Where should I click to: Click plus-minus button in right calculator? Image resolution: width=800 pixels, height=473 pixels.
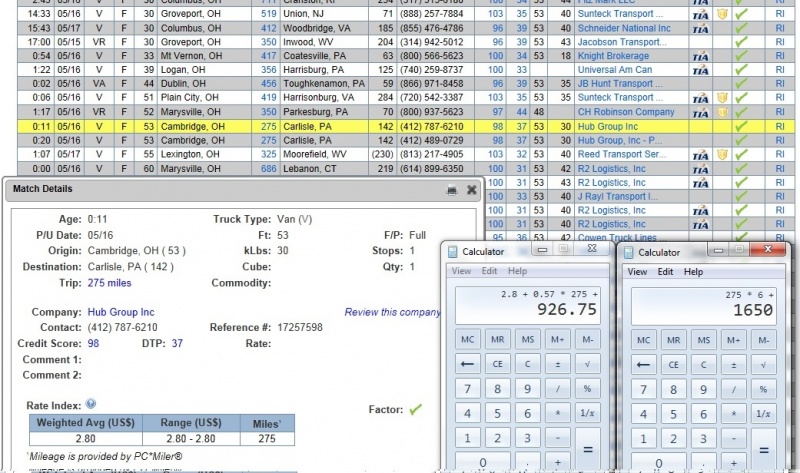pos(734,364)
